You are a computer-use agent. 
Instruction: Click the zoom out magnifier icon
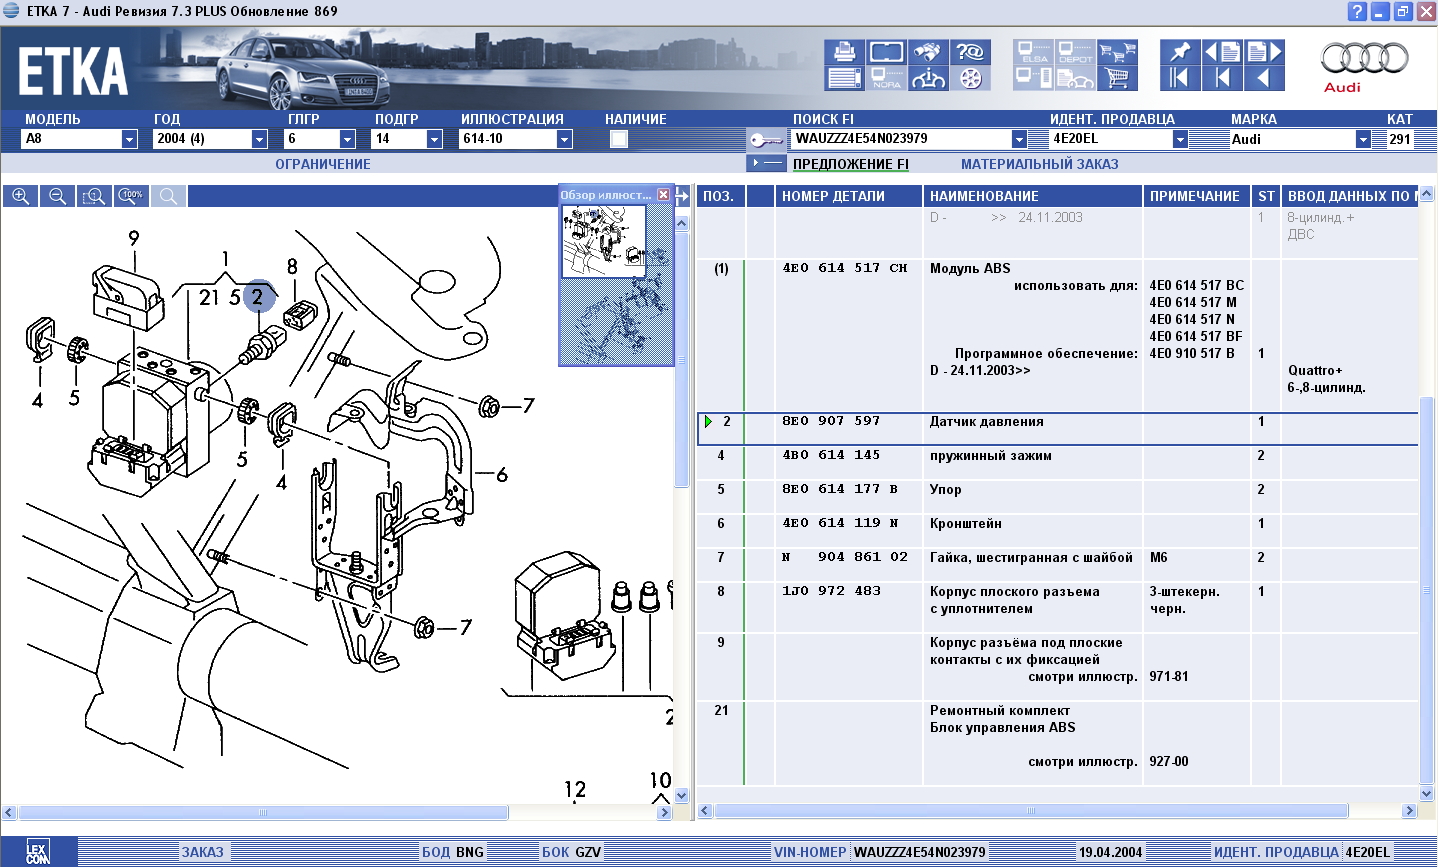click(57, 196)
